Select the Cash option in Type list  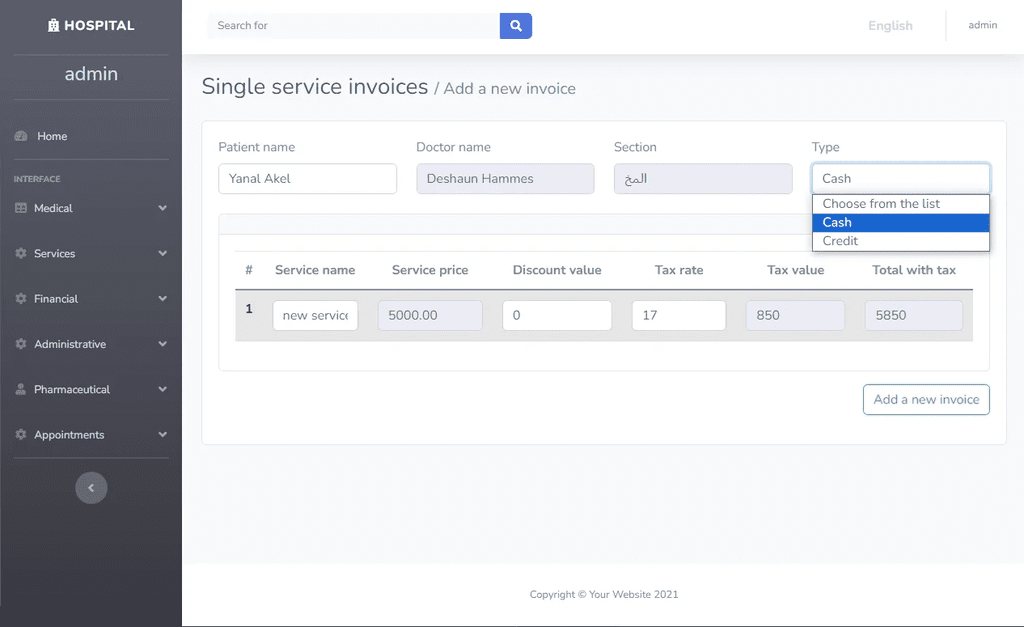pos(901,222)
